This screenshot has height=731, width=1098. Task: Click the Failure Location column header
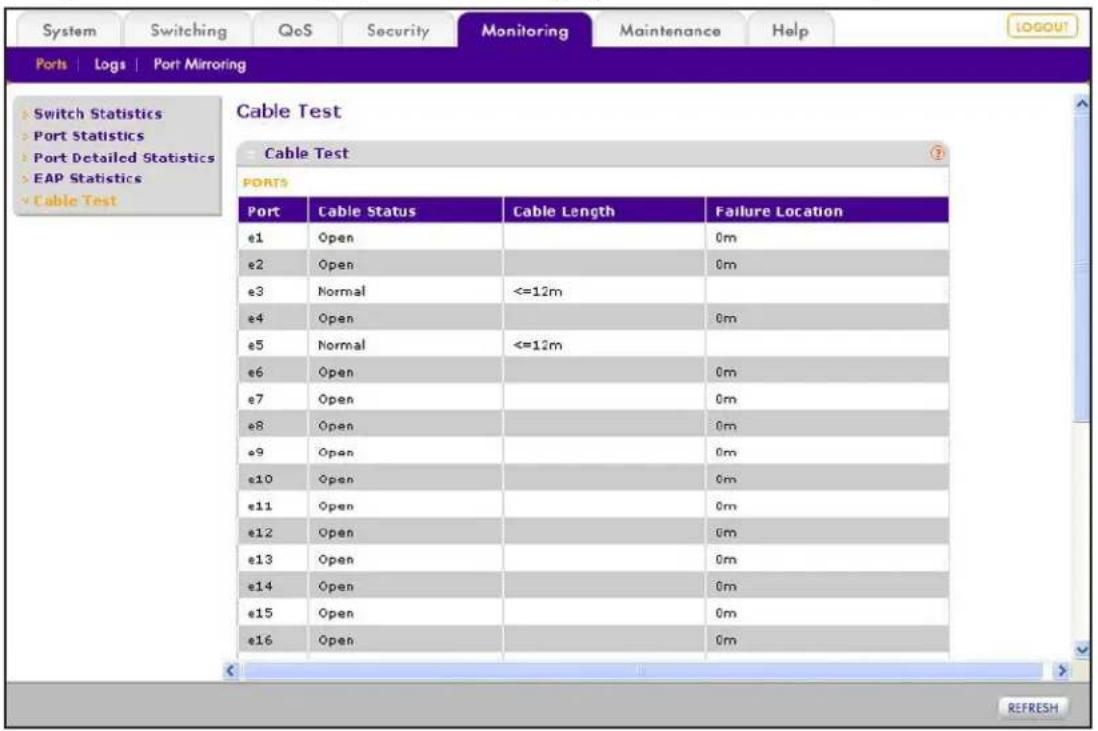[827, 211]
